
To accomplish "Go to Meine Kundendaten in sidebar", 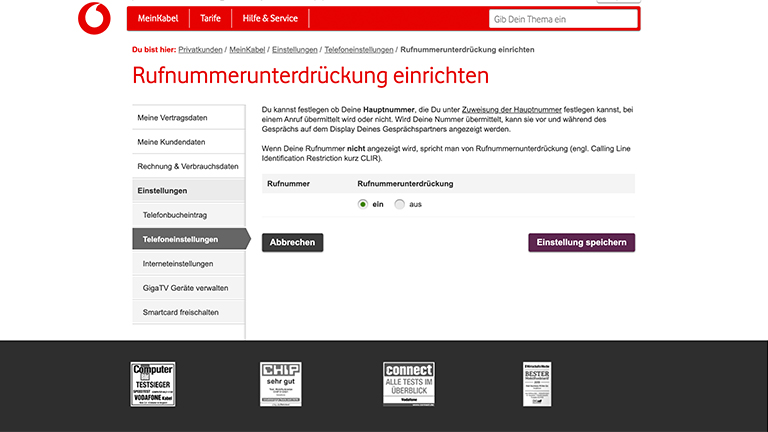I will point(189,142).
